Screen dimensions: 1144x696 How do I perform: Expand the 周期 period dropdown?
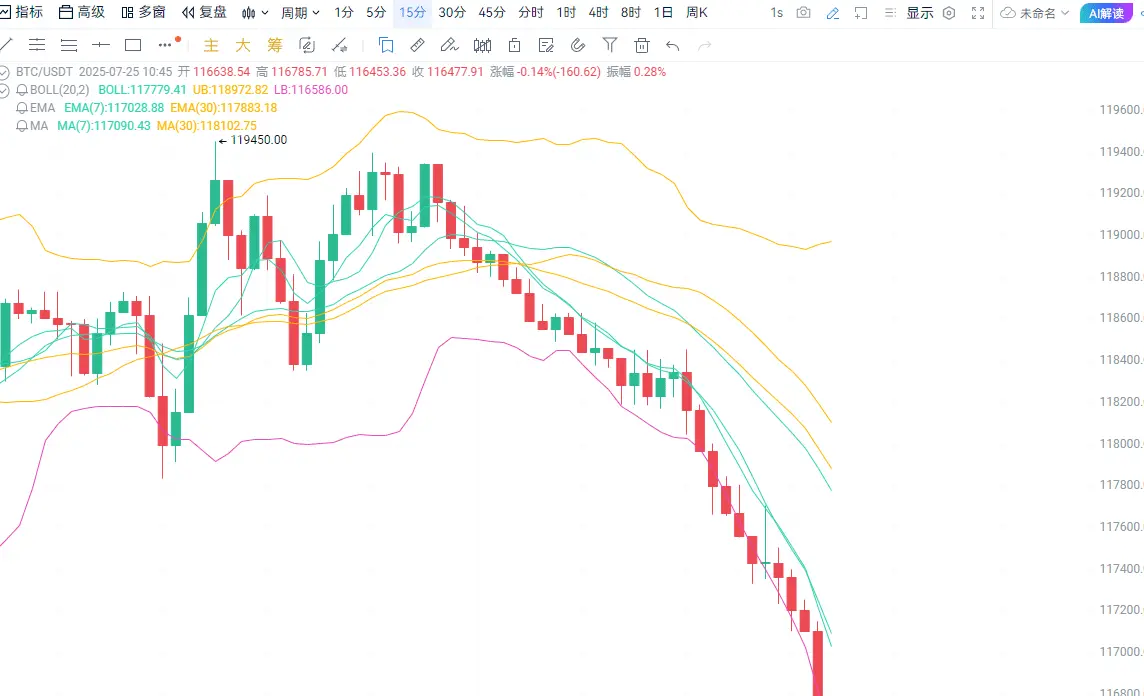(x=301, y=12)
